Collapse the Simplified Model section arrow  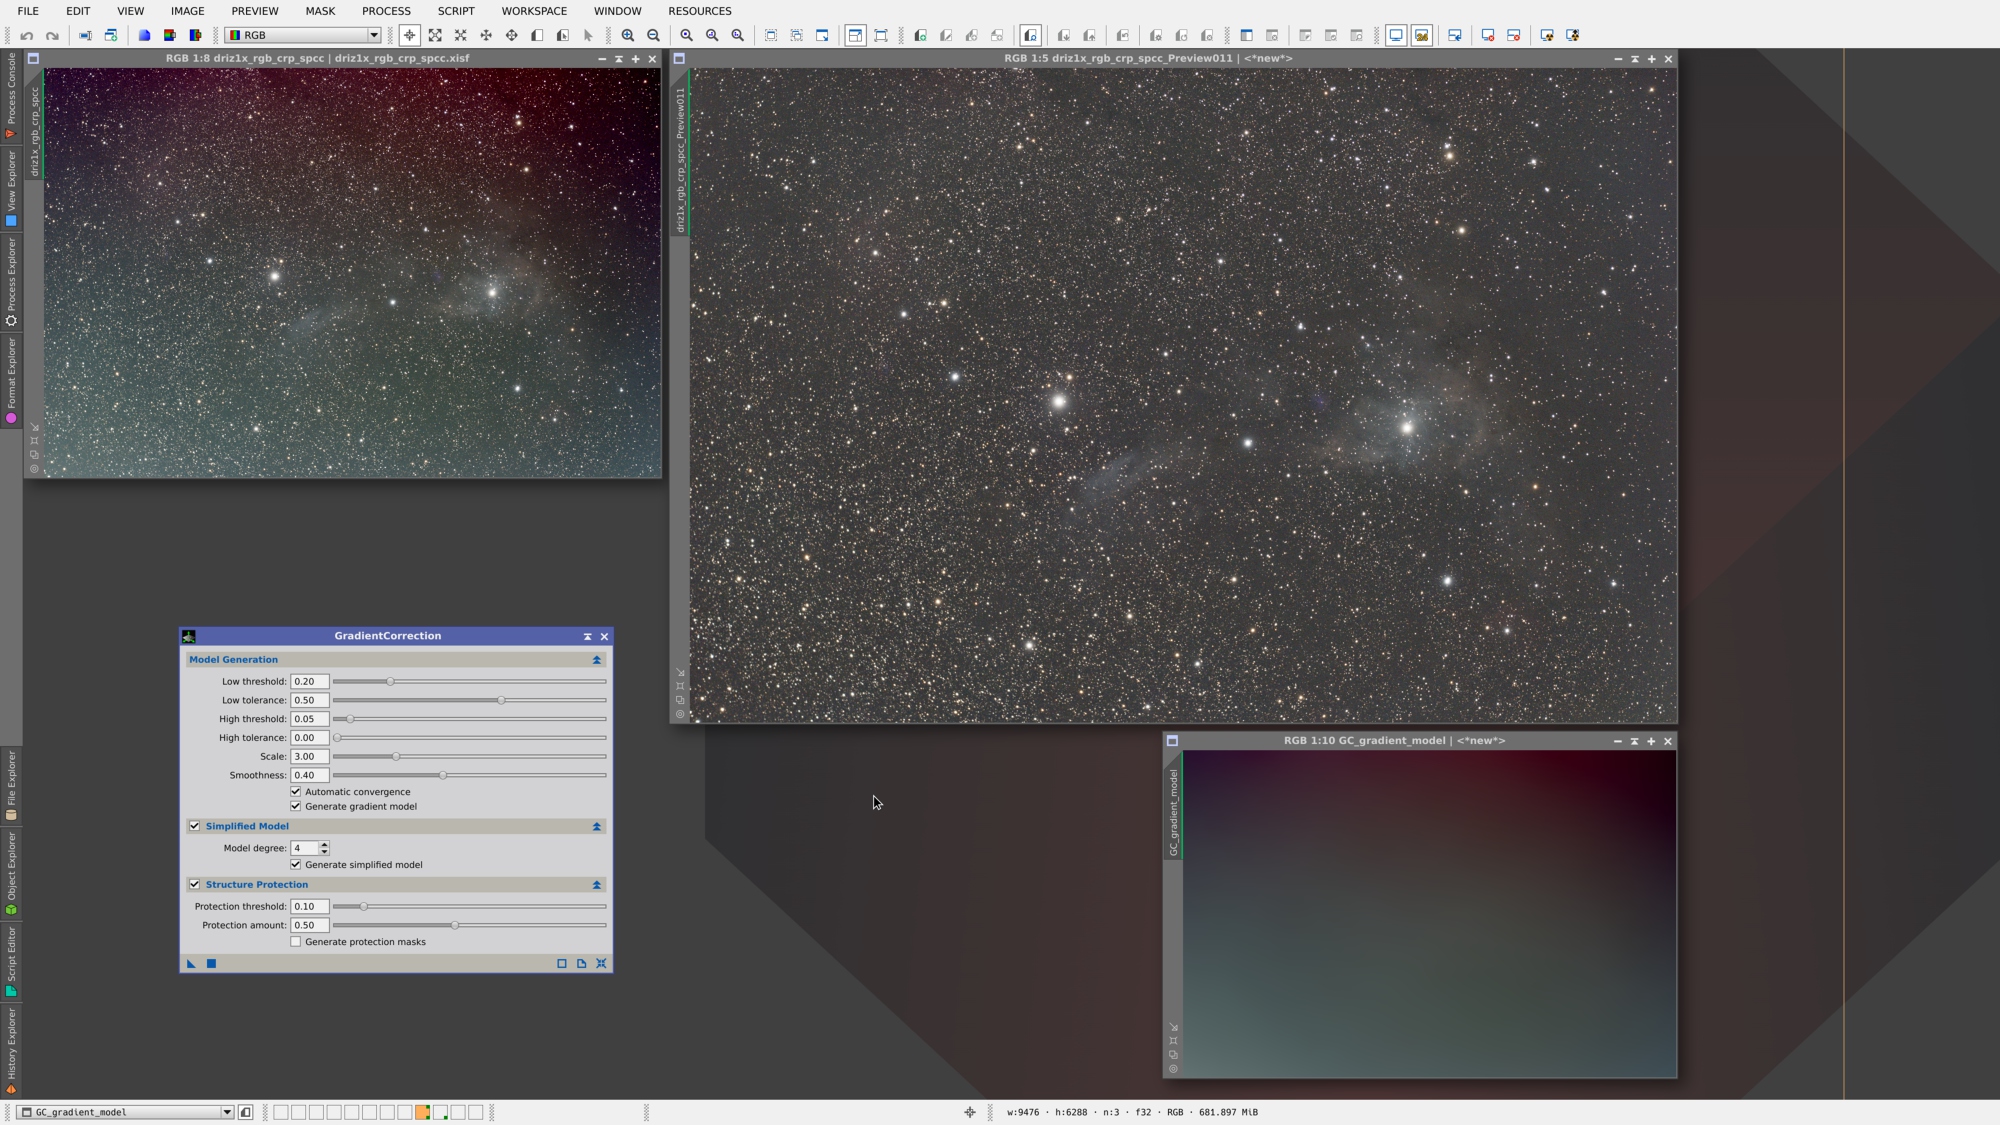tap(597, 827)
